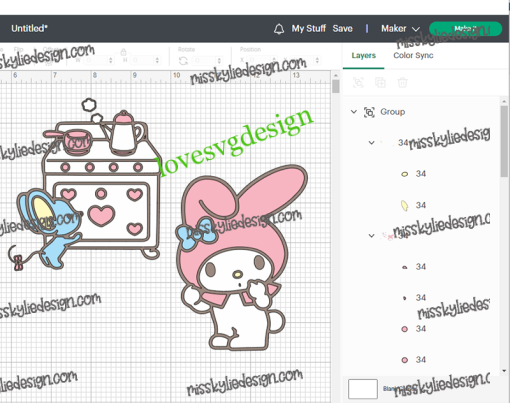Click the yellow petal layer thumbnail
The height and width of the screenshot is (403, 510).
[x=404, y=206]
